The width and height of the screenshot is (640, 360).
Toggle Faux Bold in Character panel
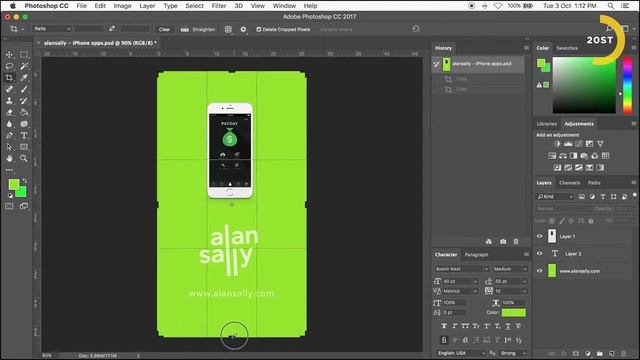coord(444,326)
